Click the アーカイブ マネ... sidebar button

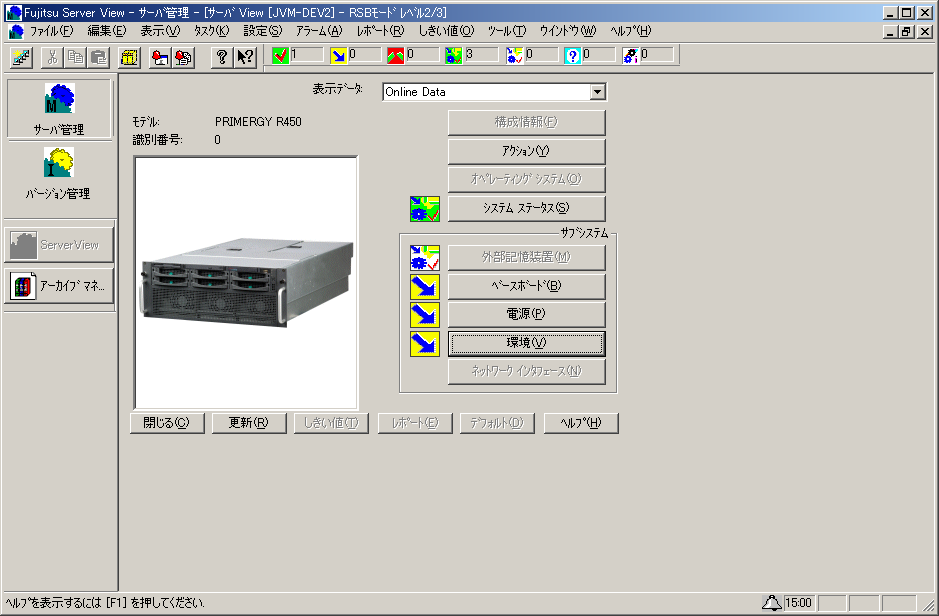click(59, 286)
